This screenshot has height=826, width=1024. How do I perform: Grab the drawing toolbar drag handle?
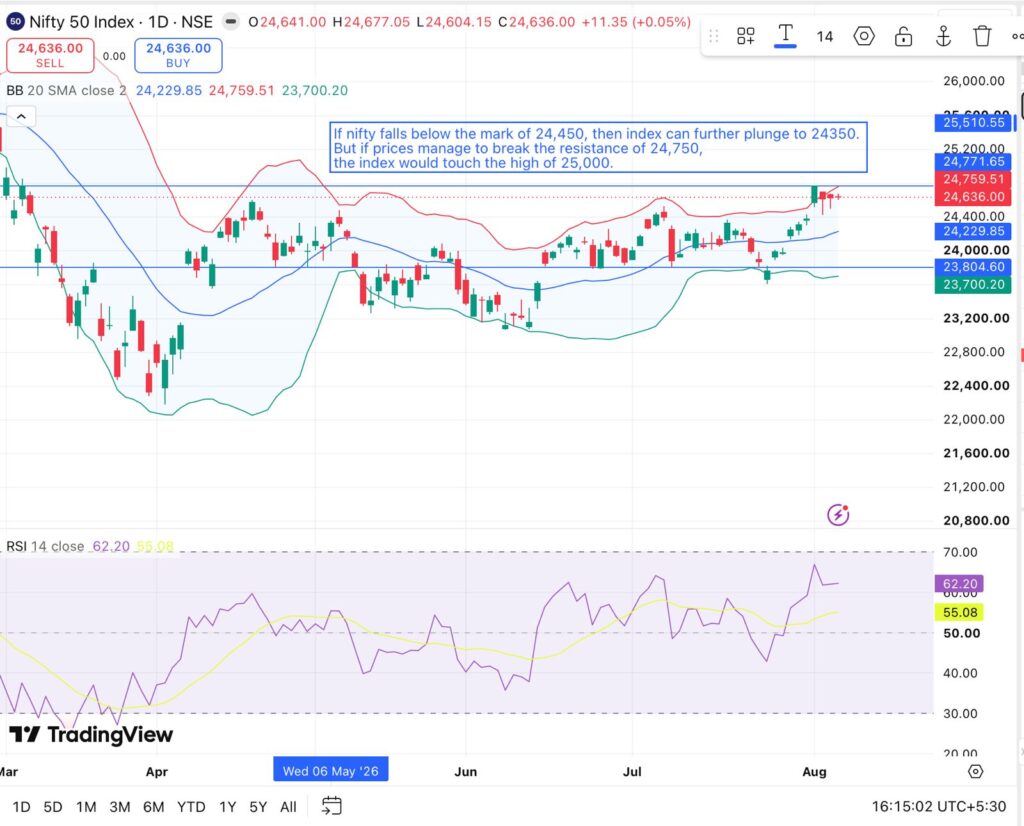[x=714, y=36]
